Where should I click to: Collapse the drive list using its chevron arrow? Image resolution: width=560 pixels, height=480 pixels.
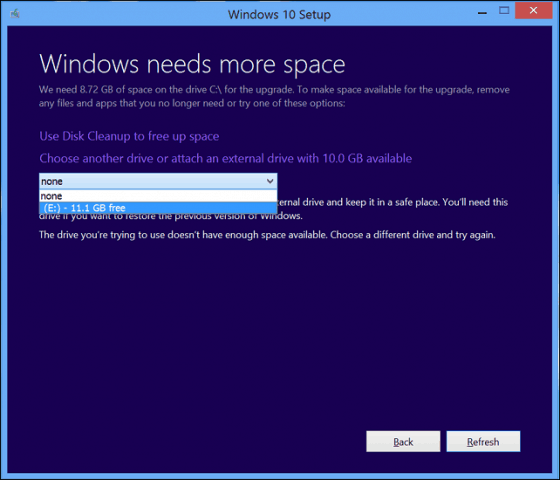pos(270,181)
